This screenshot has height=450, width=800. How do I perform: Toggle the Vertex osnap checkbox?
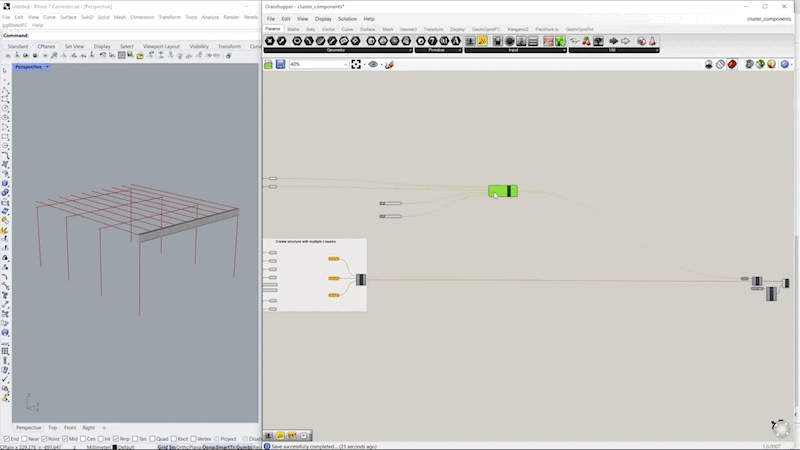coord(193,439)
